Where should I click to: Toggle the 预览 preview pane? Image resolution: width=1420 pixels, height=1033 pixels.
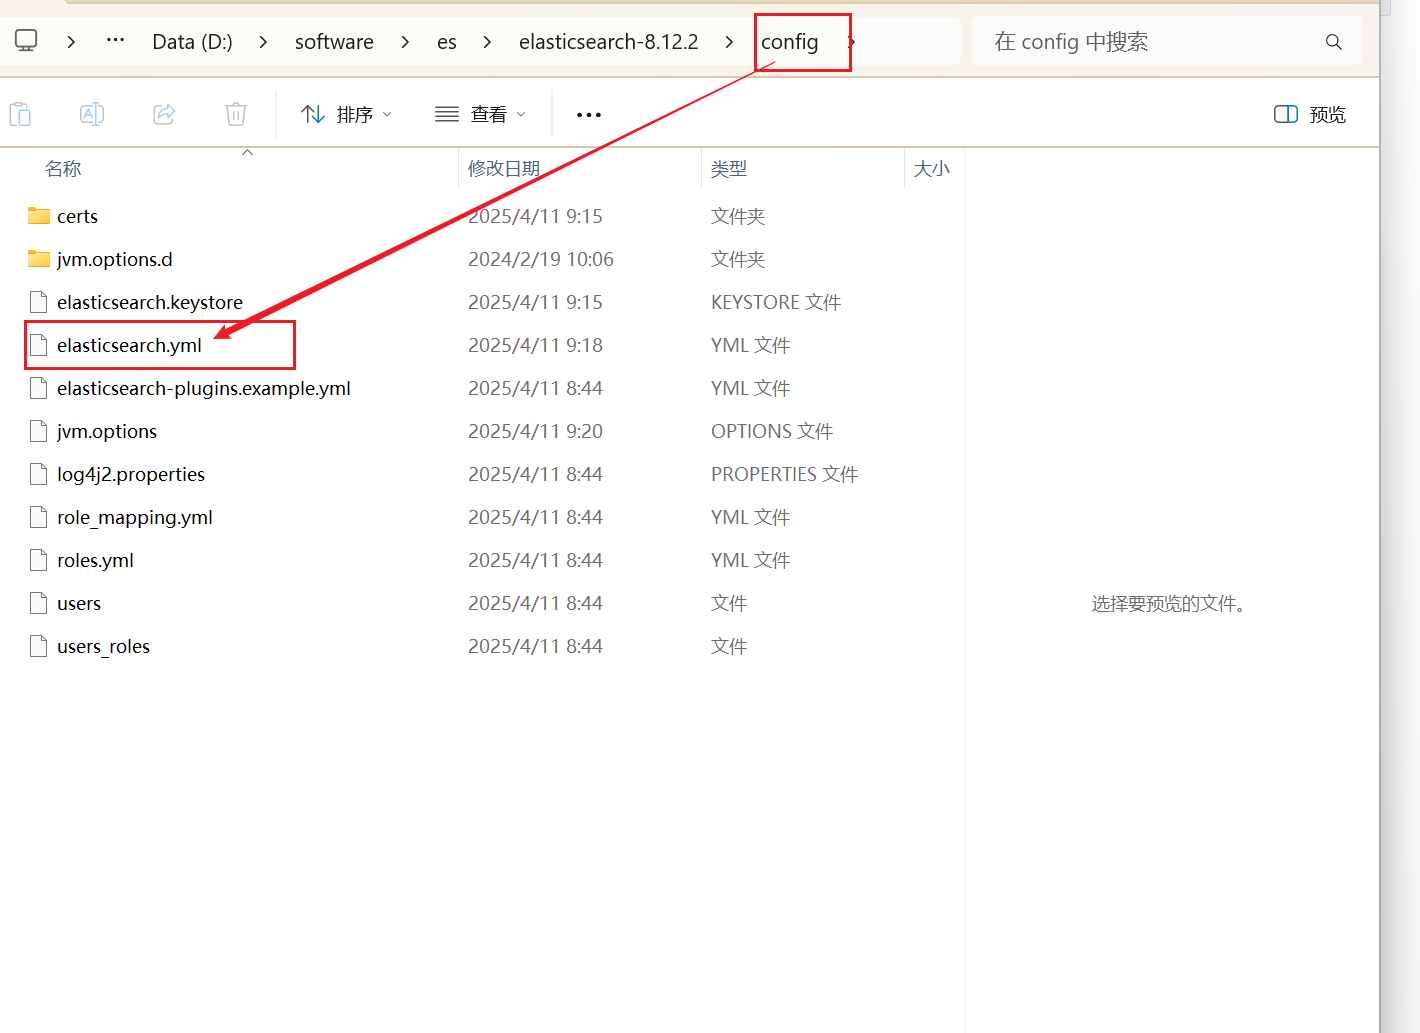(x=1310, y=114)
